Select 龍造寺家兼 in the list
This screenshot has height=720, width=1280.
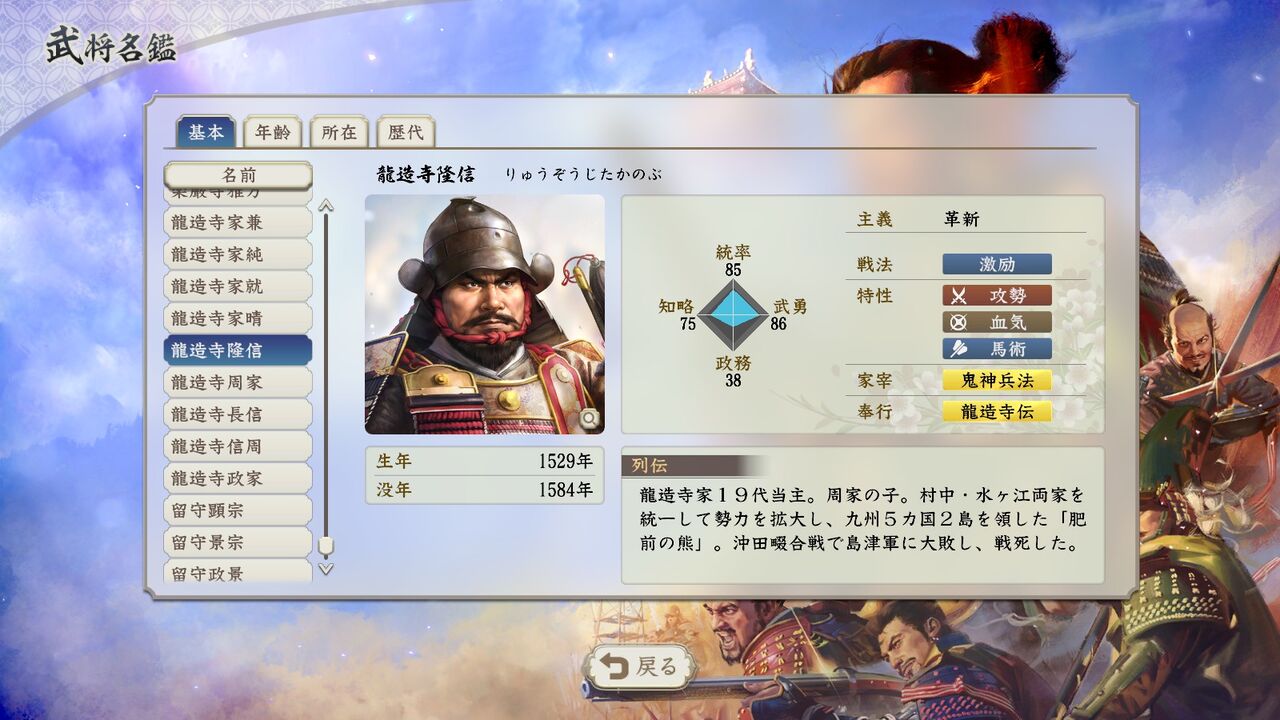coord(238,223)
